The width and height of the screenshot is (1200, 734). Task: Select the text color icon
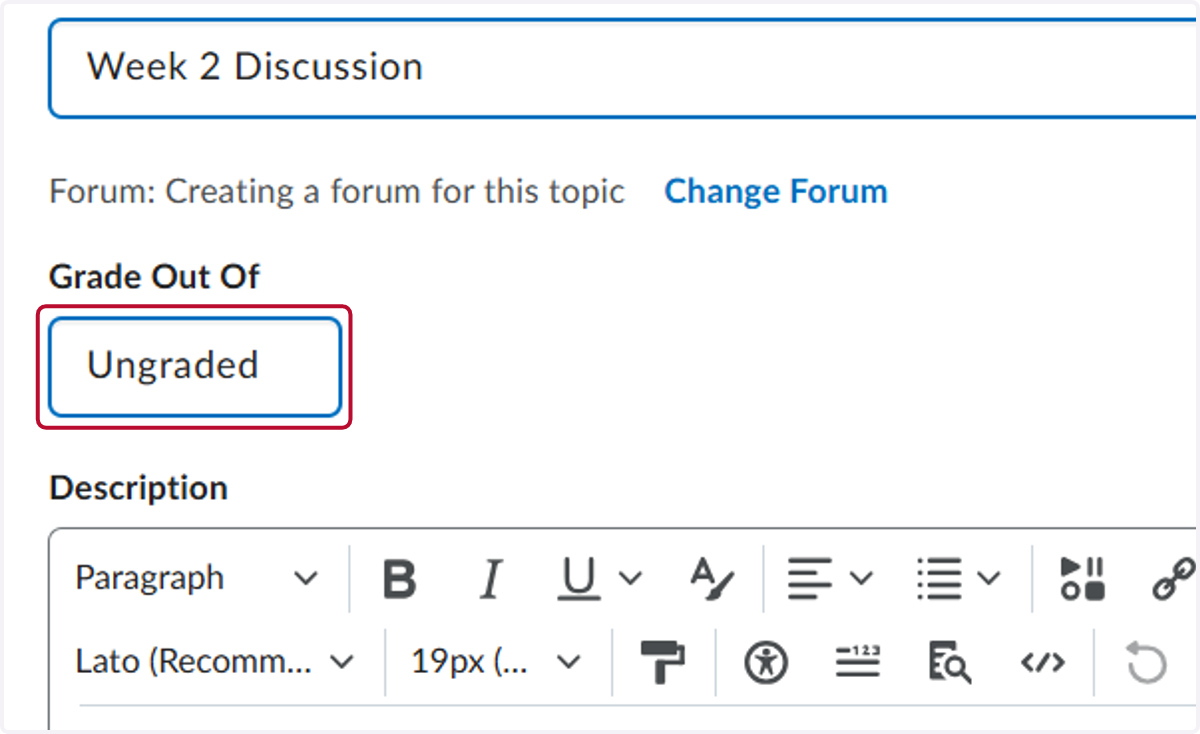pos(713,578)
